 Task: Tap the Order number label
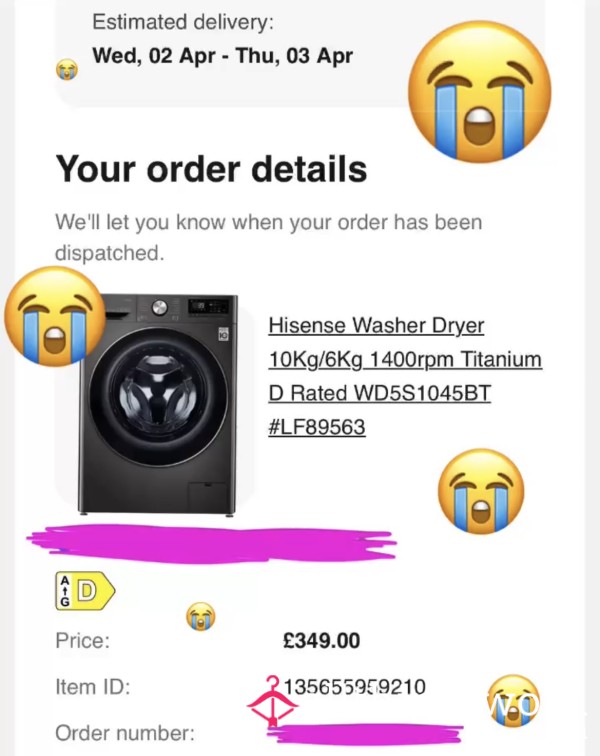coord(125,733)
